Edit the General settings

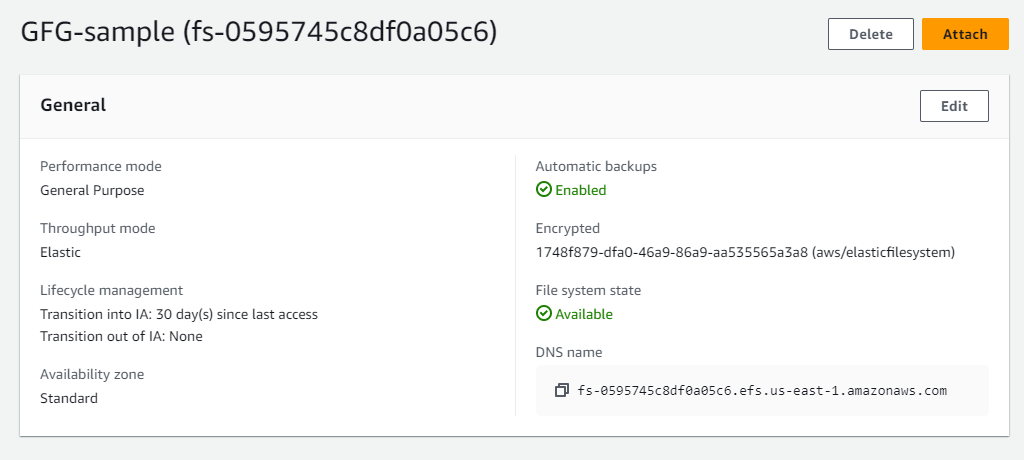[954, 106]
